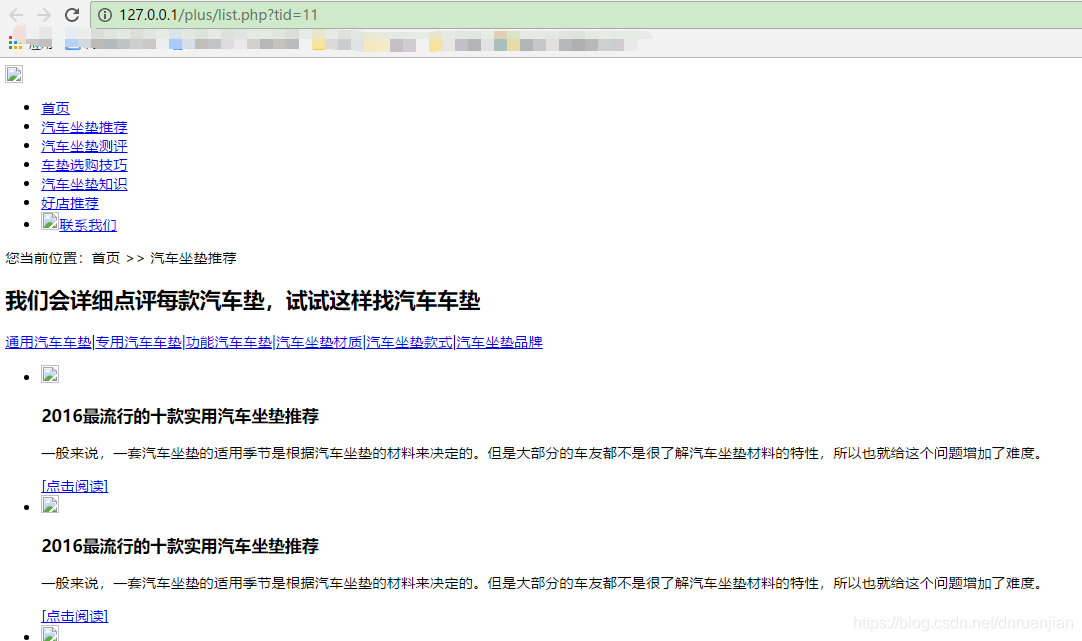Screen dimensions: 1082x641
Task: Click the address bar URL field
Action: [x=587, y=15]
